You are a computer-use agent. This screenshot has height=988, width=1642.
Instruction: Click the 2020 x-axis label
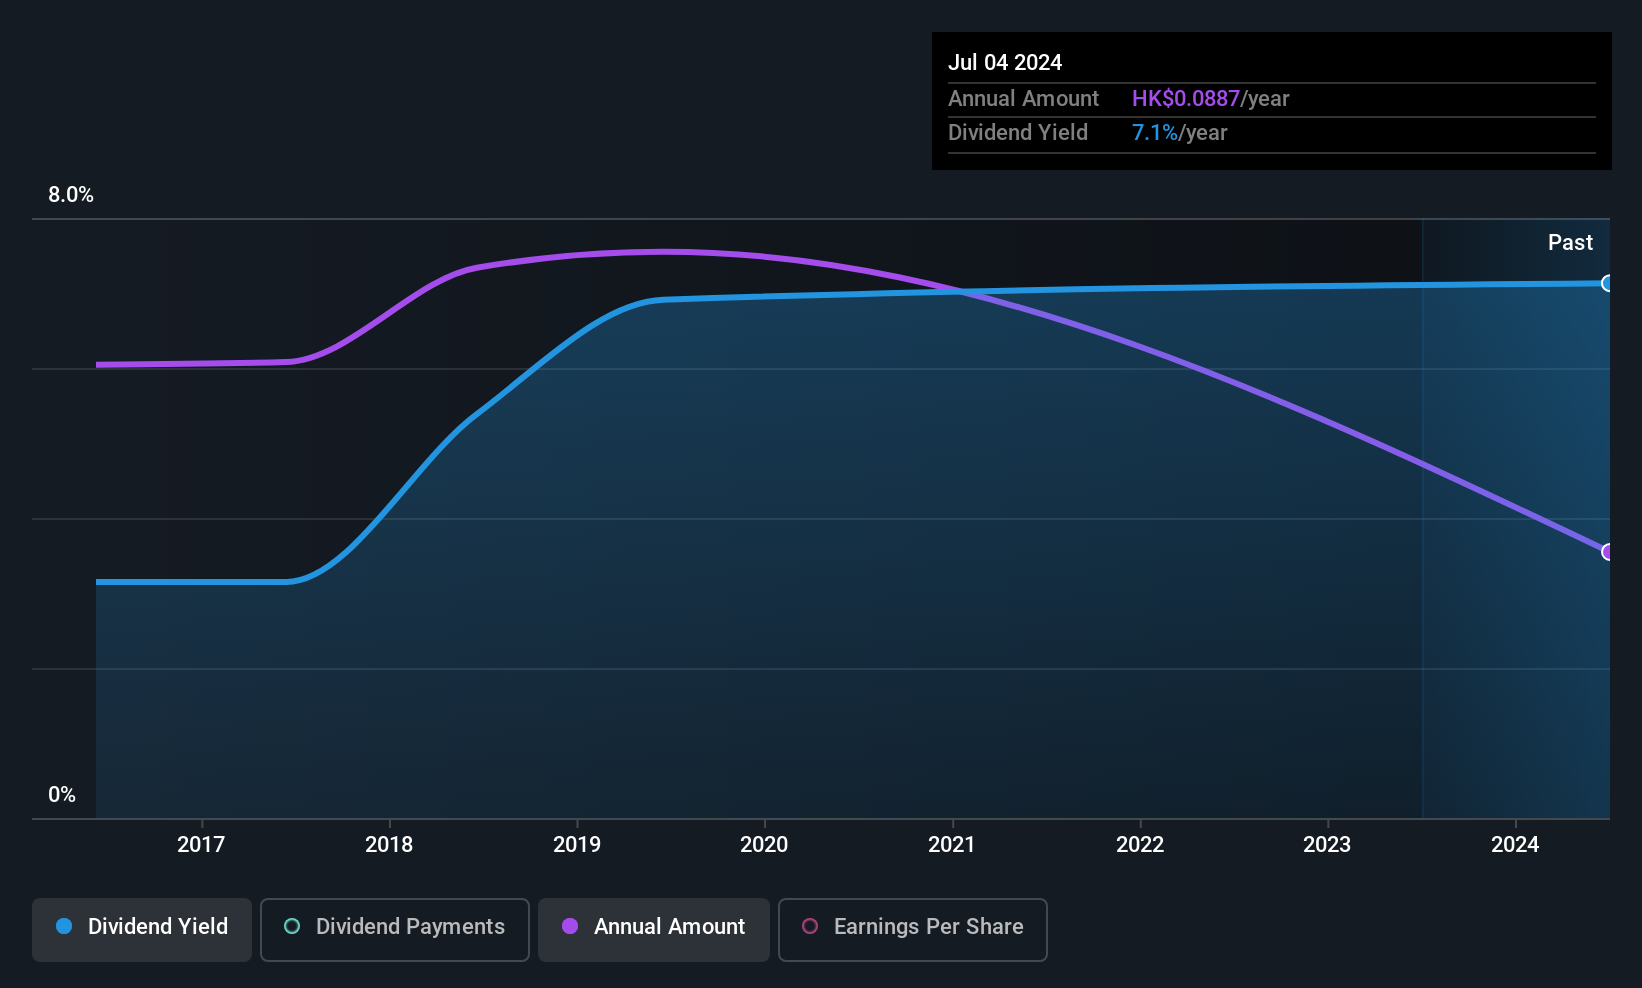[764, 845]
